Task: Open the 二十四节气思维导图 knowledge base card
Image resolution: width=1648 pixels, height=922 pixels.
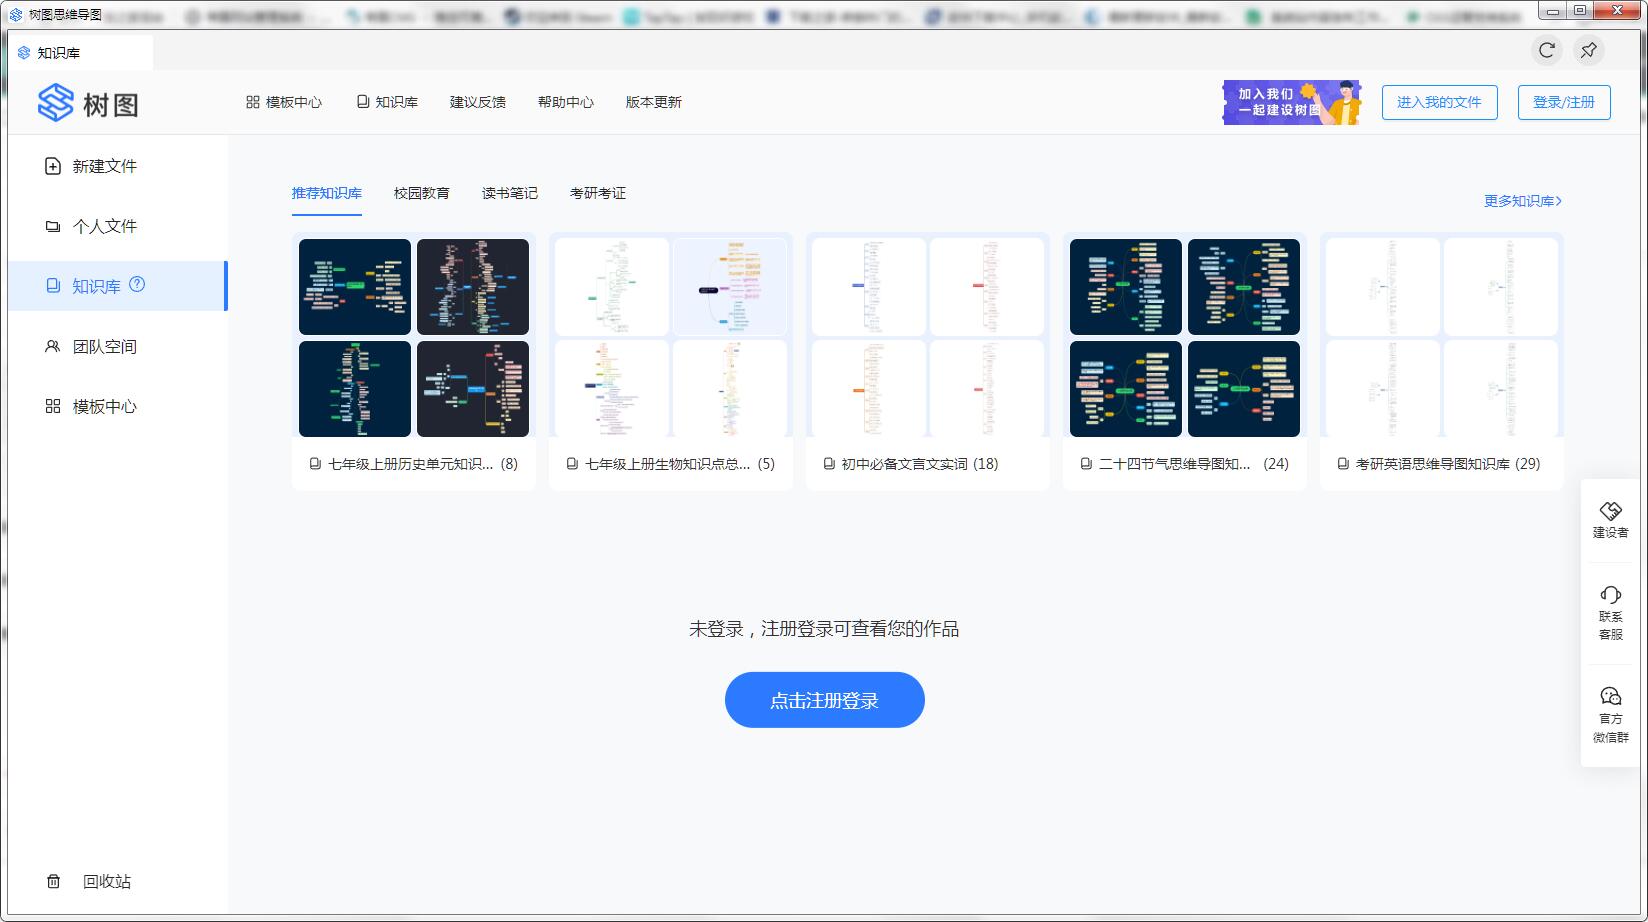Action: coord(1184,360)
